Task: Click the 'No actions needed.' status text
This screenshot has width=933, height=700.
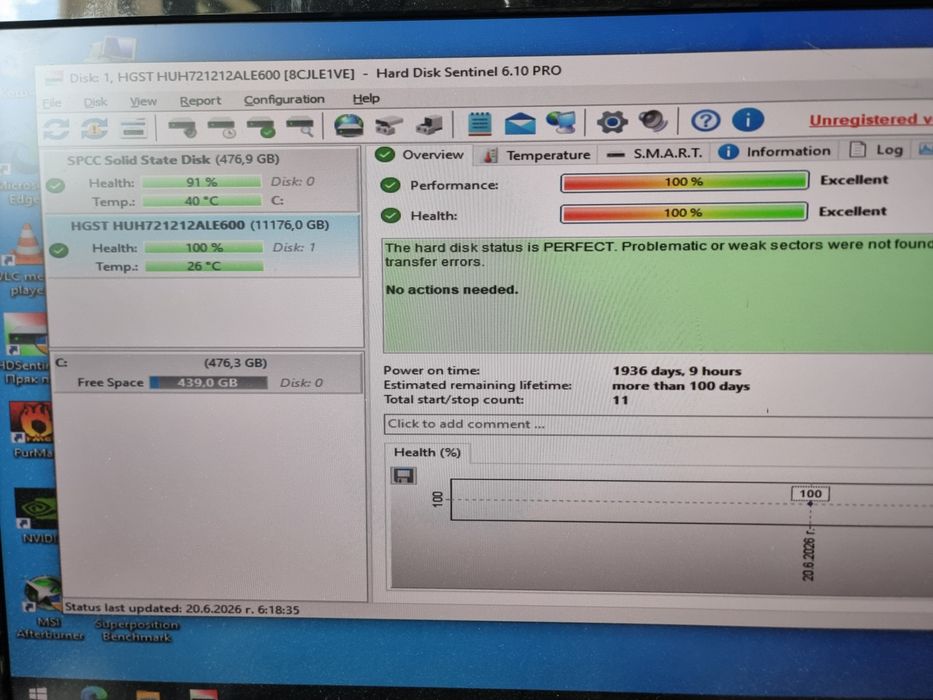Action: (x=452, y=290)
